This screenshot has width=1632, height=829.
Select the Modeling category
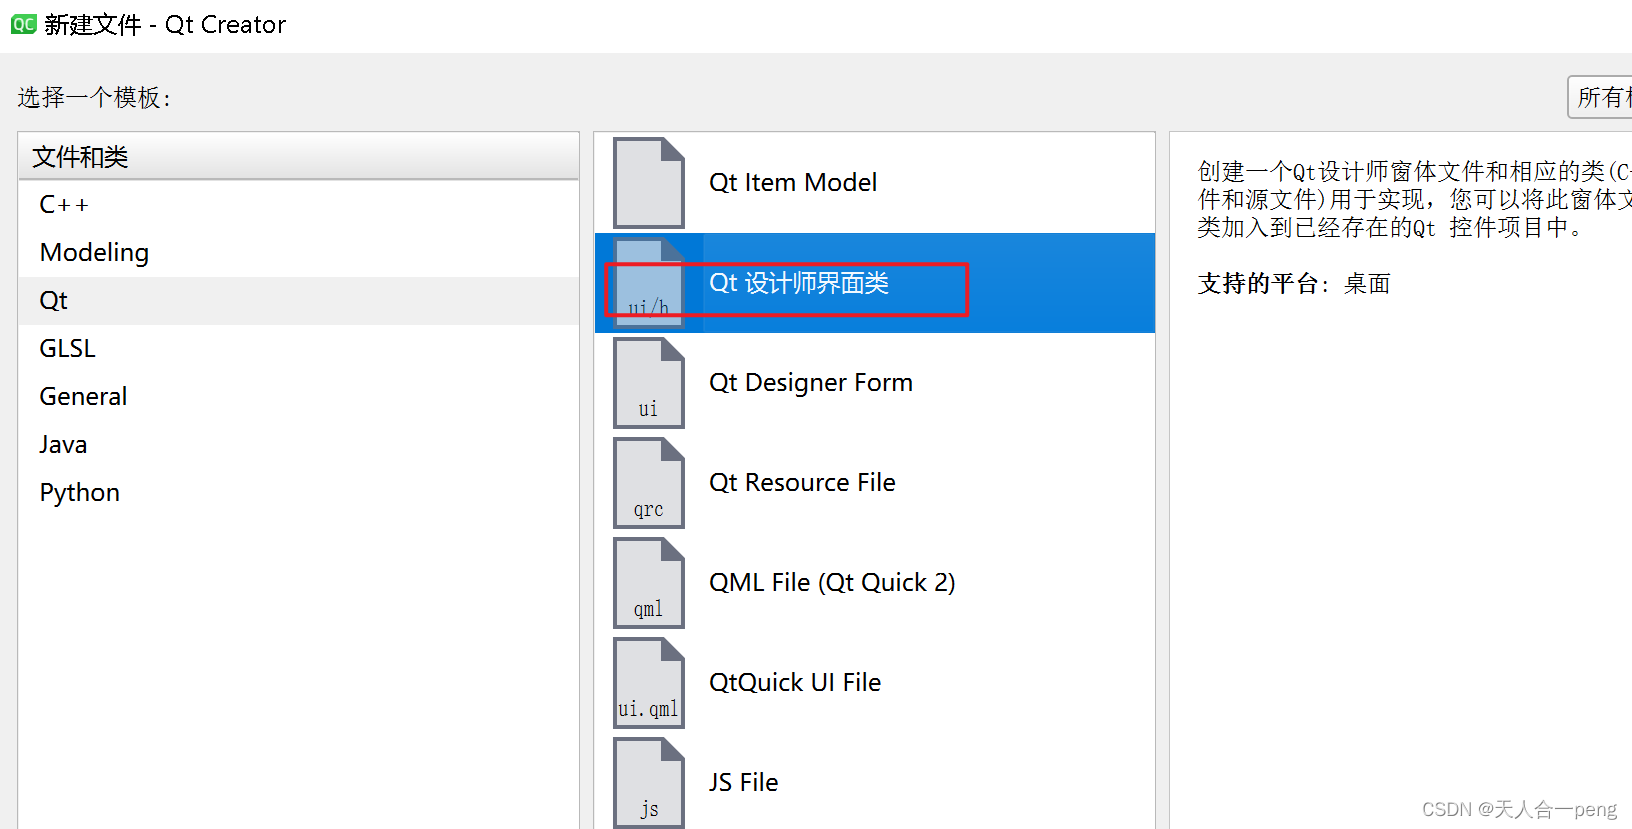tap(298, 253)
